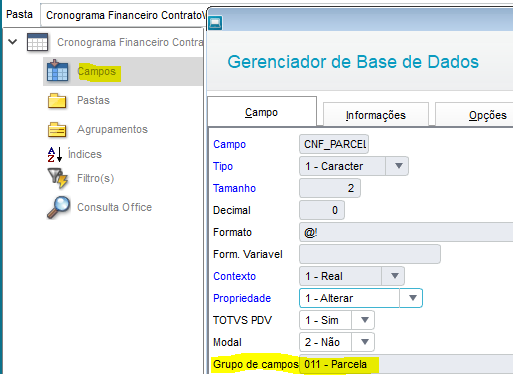Open the Propriedade dropdown arrow
Screen dimensions: 513x375
pyautogui.click(x=412, y=298)
